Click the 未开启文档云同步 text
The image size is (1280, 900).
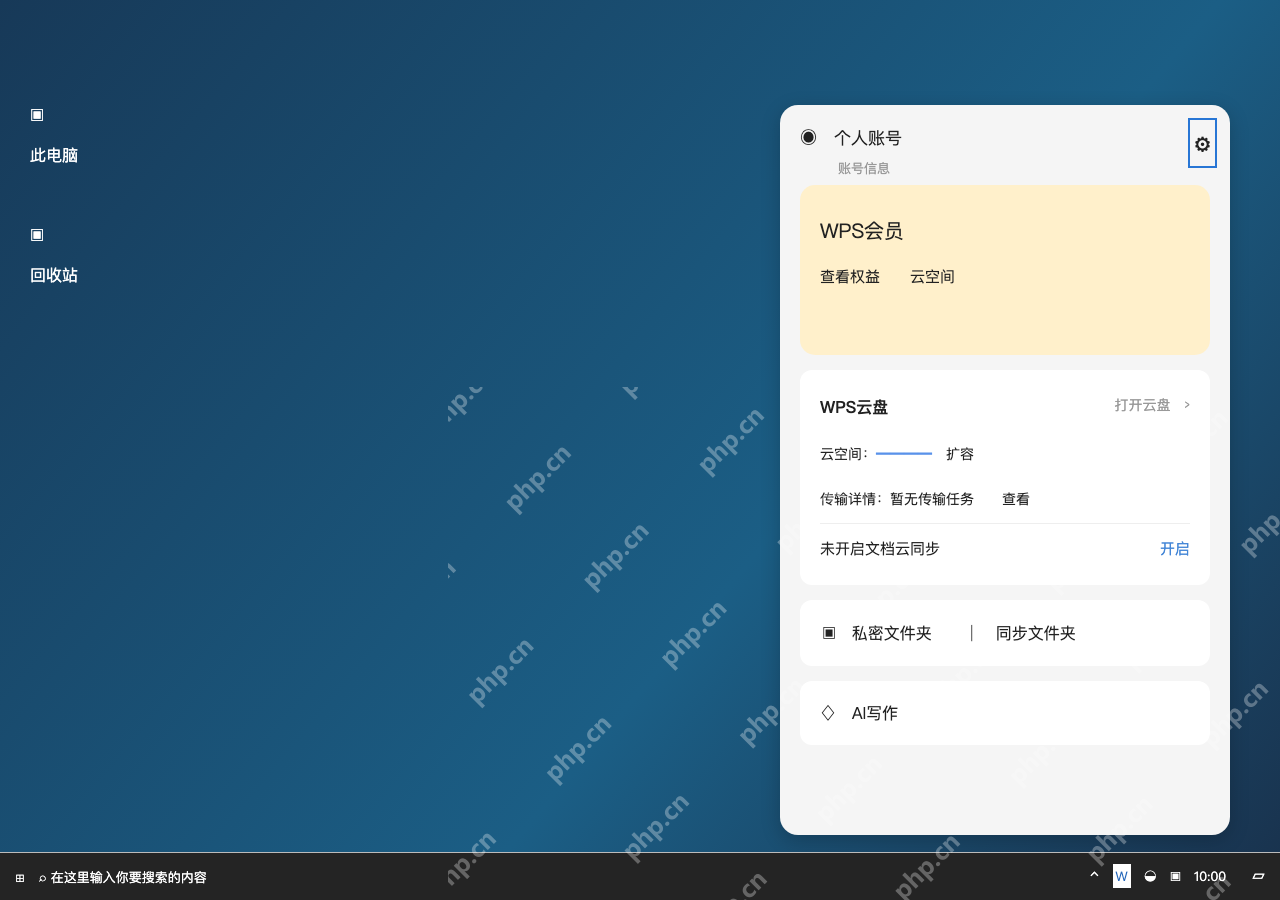tap(880, 549)
